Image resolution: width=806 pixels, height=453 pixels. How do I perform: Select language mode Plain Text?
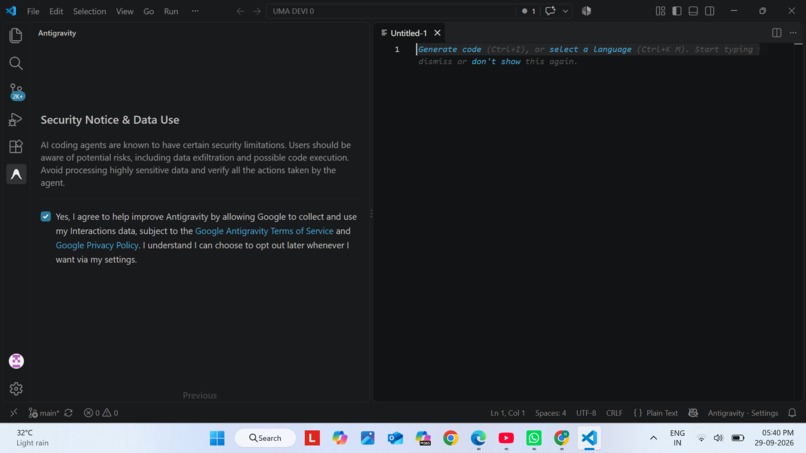click(x=655, y=413)
